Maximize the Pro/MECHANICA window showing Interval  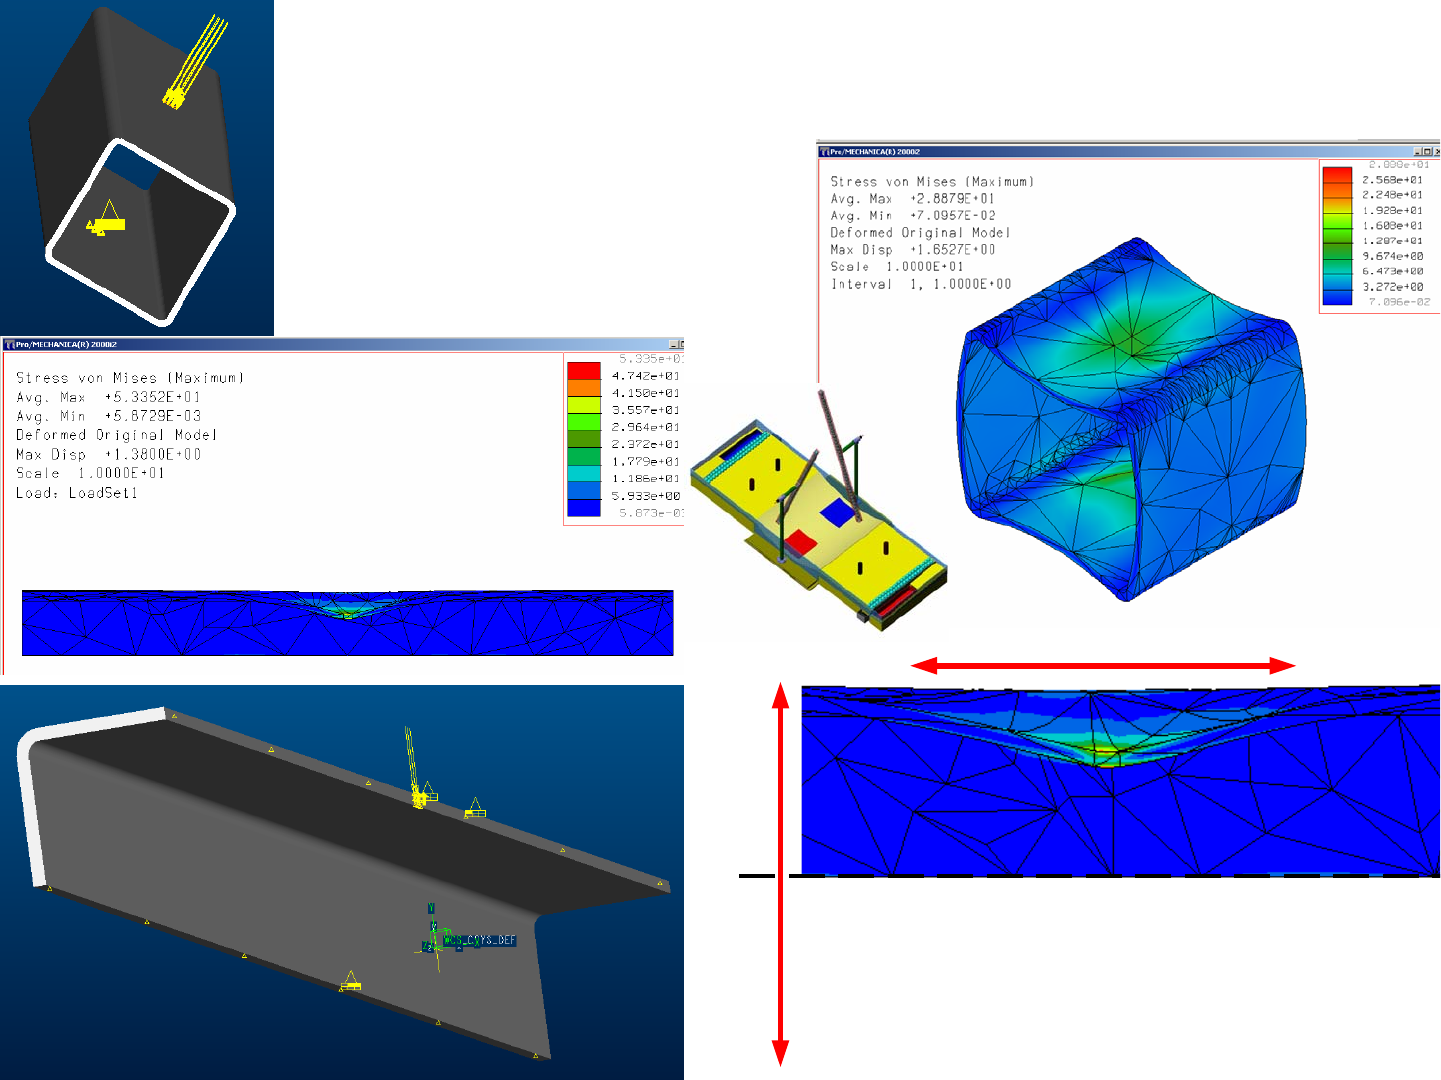click(1429, 152)
